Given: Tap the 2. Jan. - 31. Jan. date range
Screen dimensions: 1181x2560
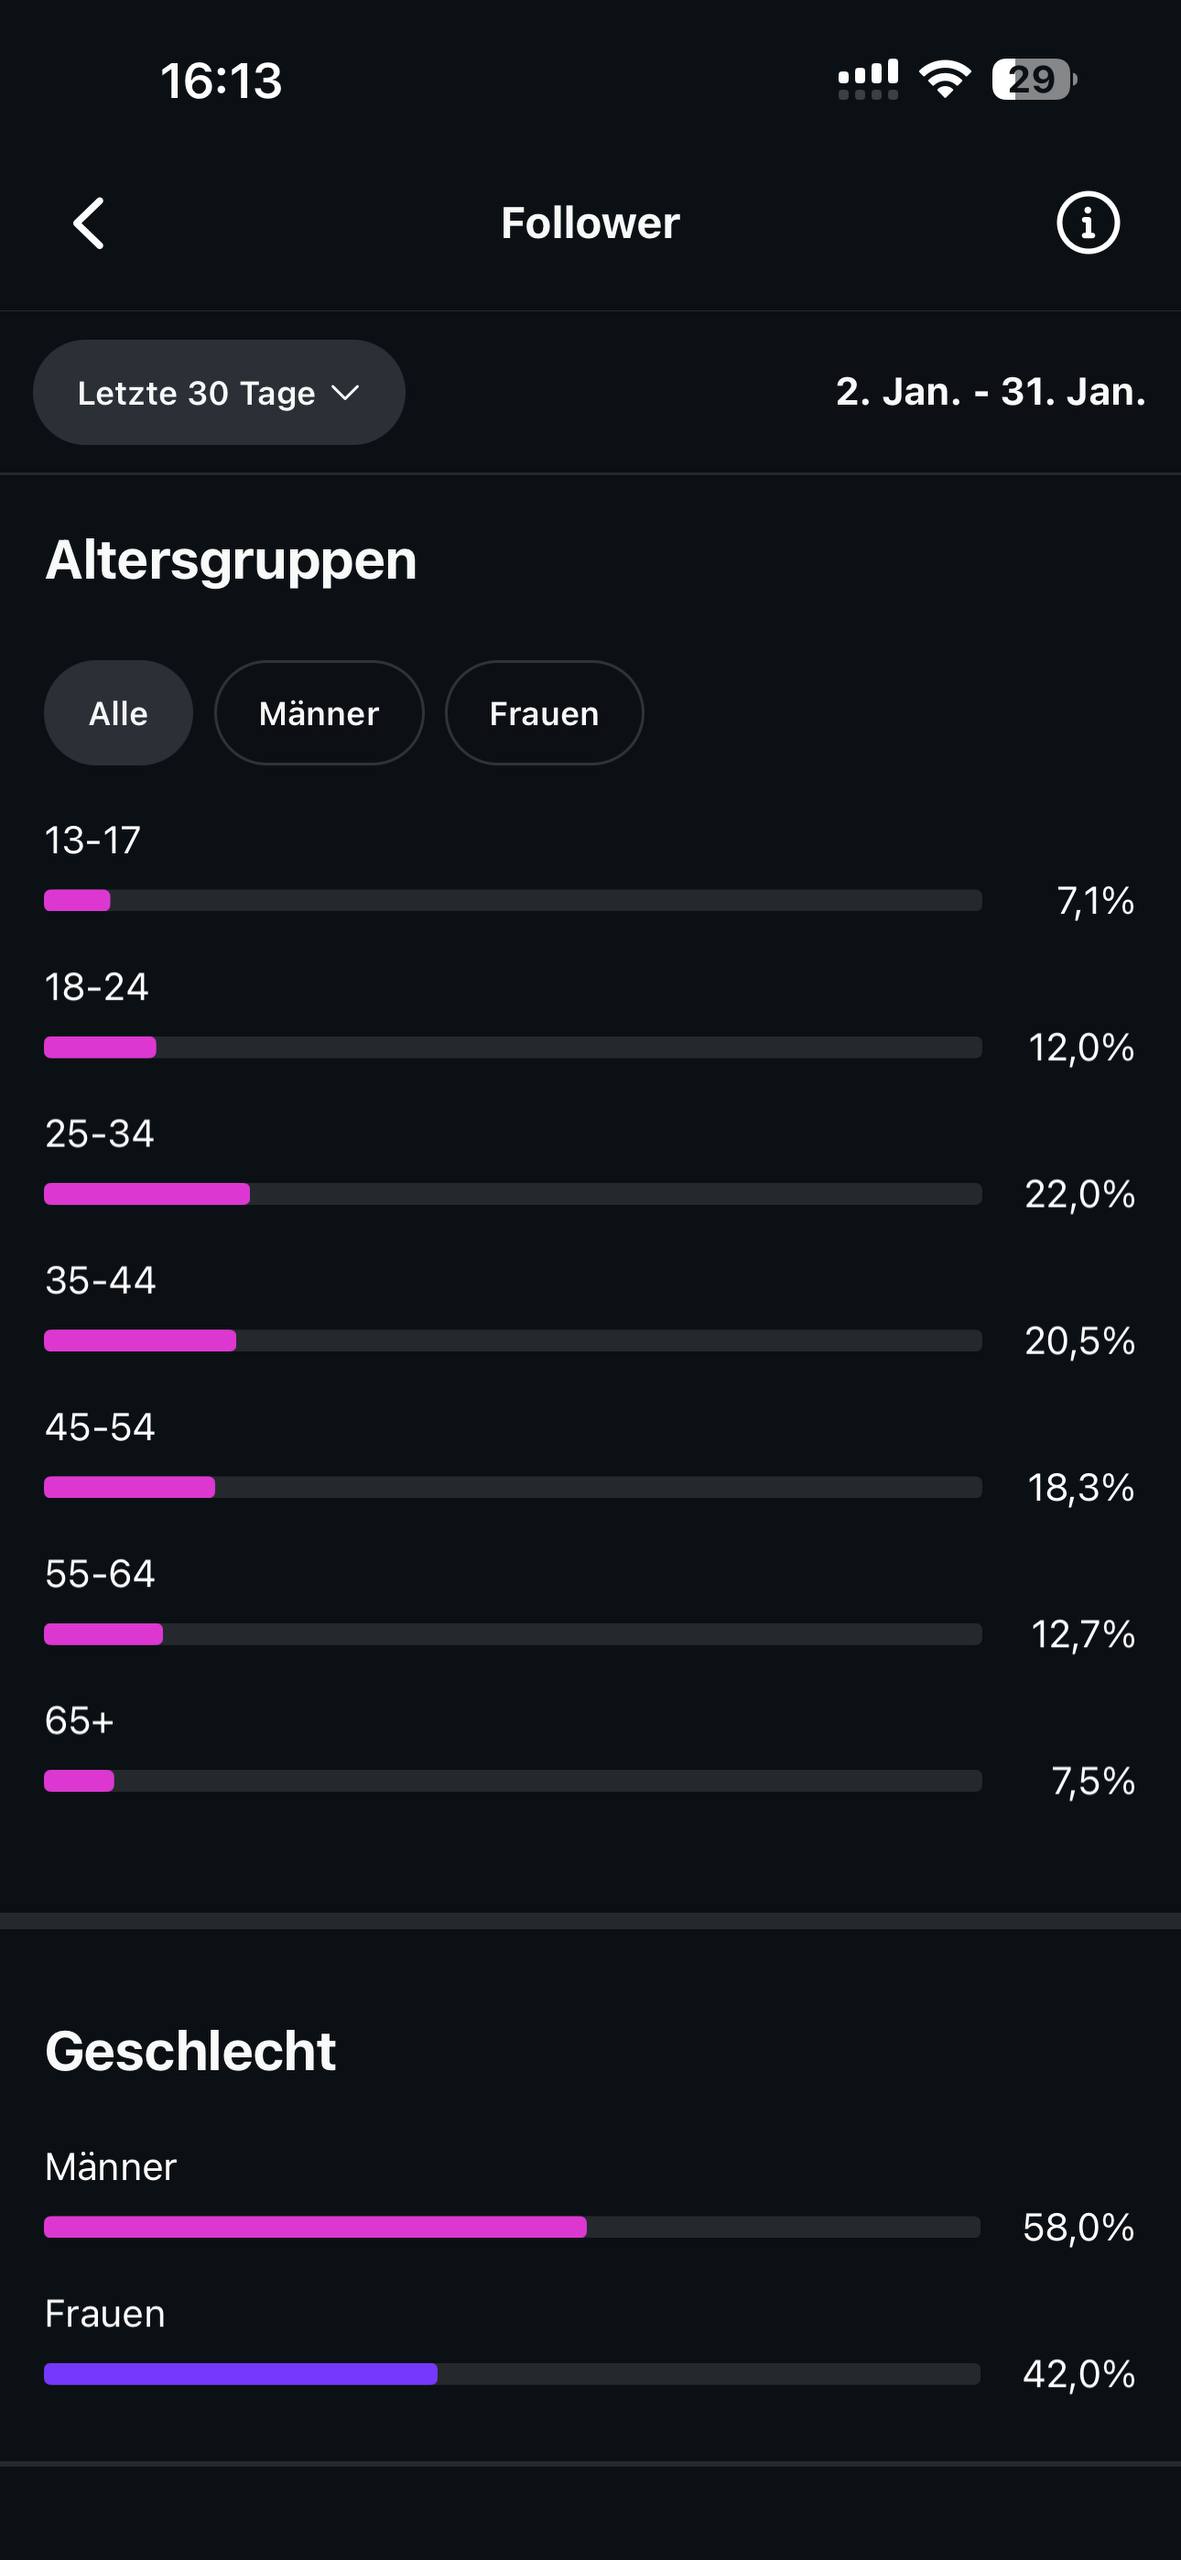Looking at the screenshot, I should coord(990,392).
